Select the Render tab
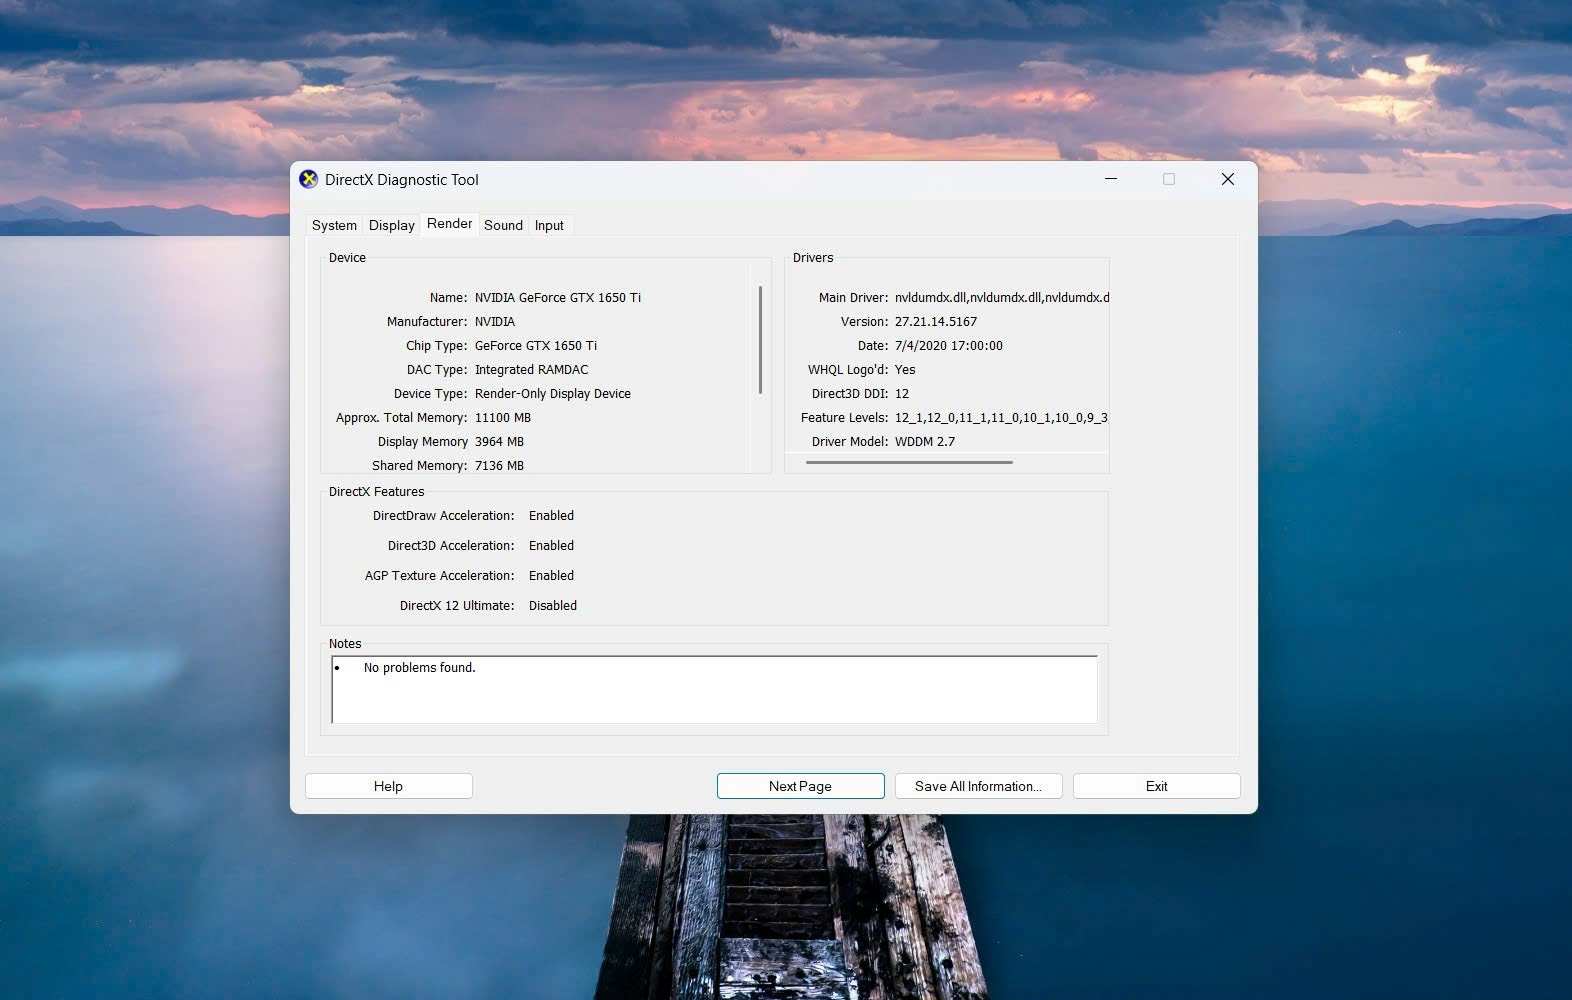The height and width of the screenshot is (1000, 1572). 449,224
